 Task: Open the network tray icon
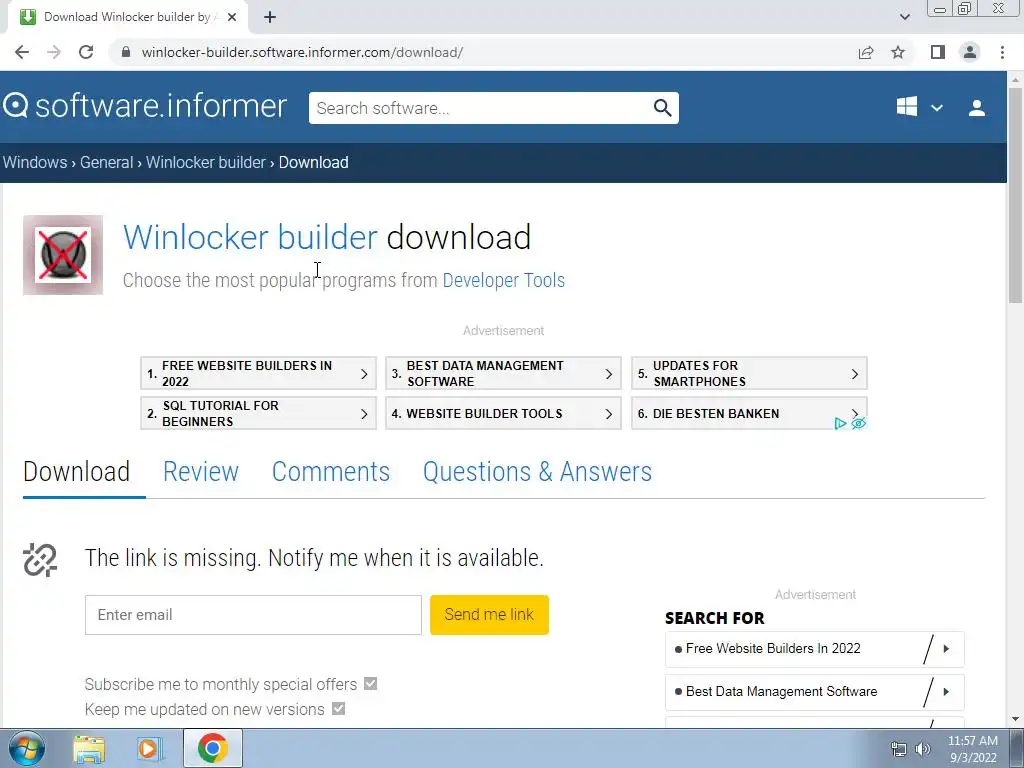click(x=899, y=750)
